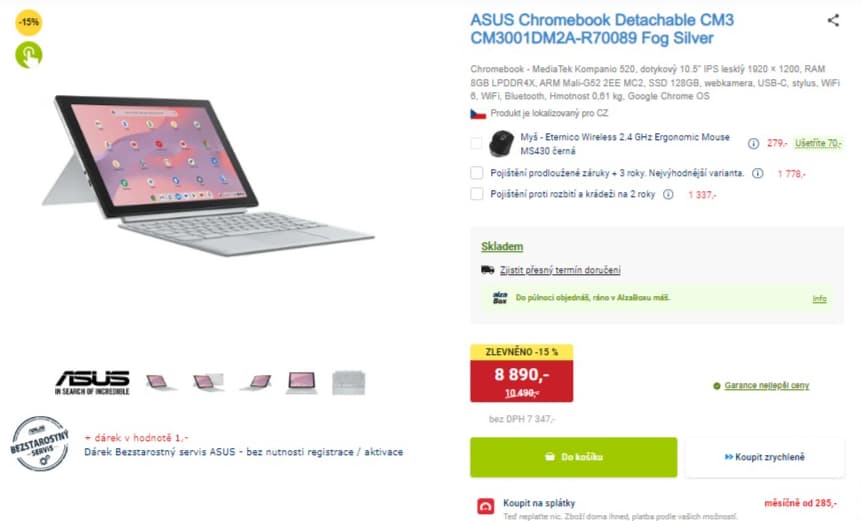
Task: Select the keyboard-only product thumbnail
Action: pos(349,381)
